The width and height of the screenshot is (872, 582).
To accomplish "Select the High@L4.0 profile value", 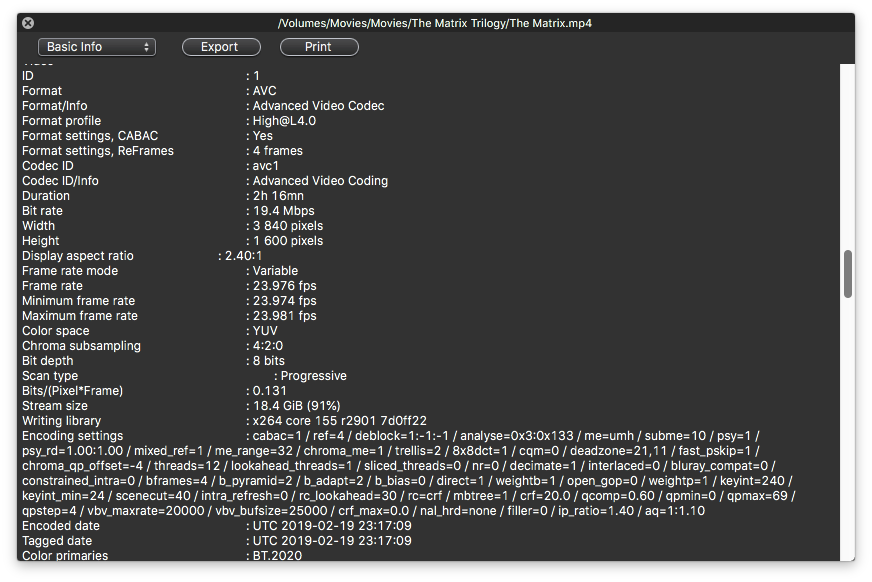I will [x=284, y=121].
